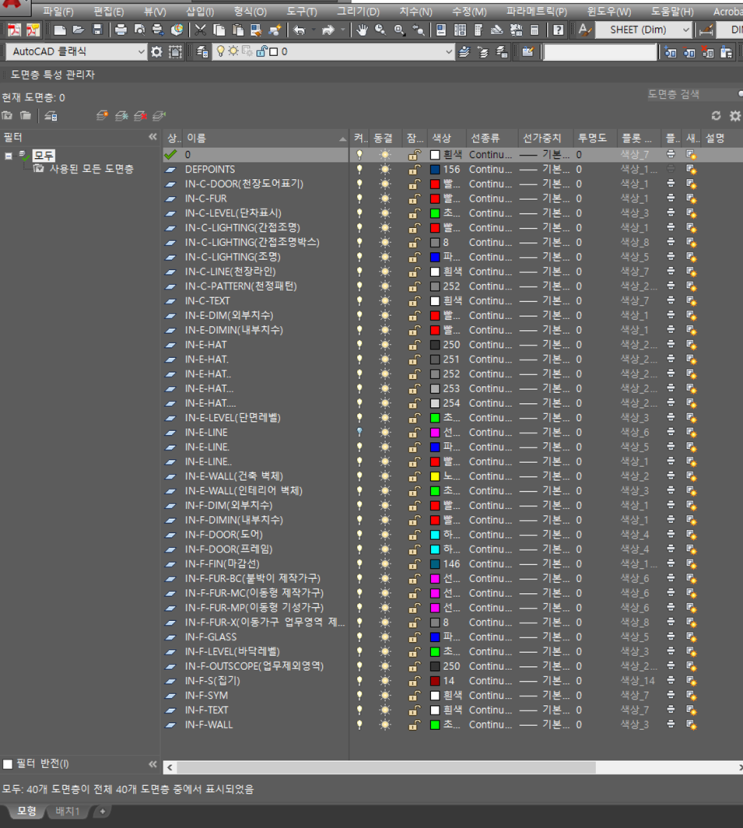Image resolution: width=743 pixels, height=828 pixels.
Task: Click the New Layer icon in layer manager
Action: 102,116
